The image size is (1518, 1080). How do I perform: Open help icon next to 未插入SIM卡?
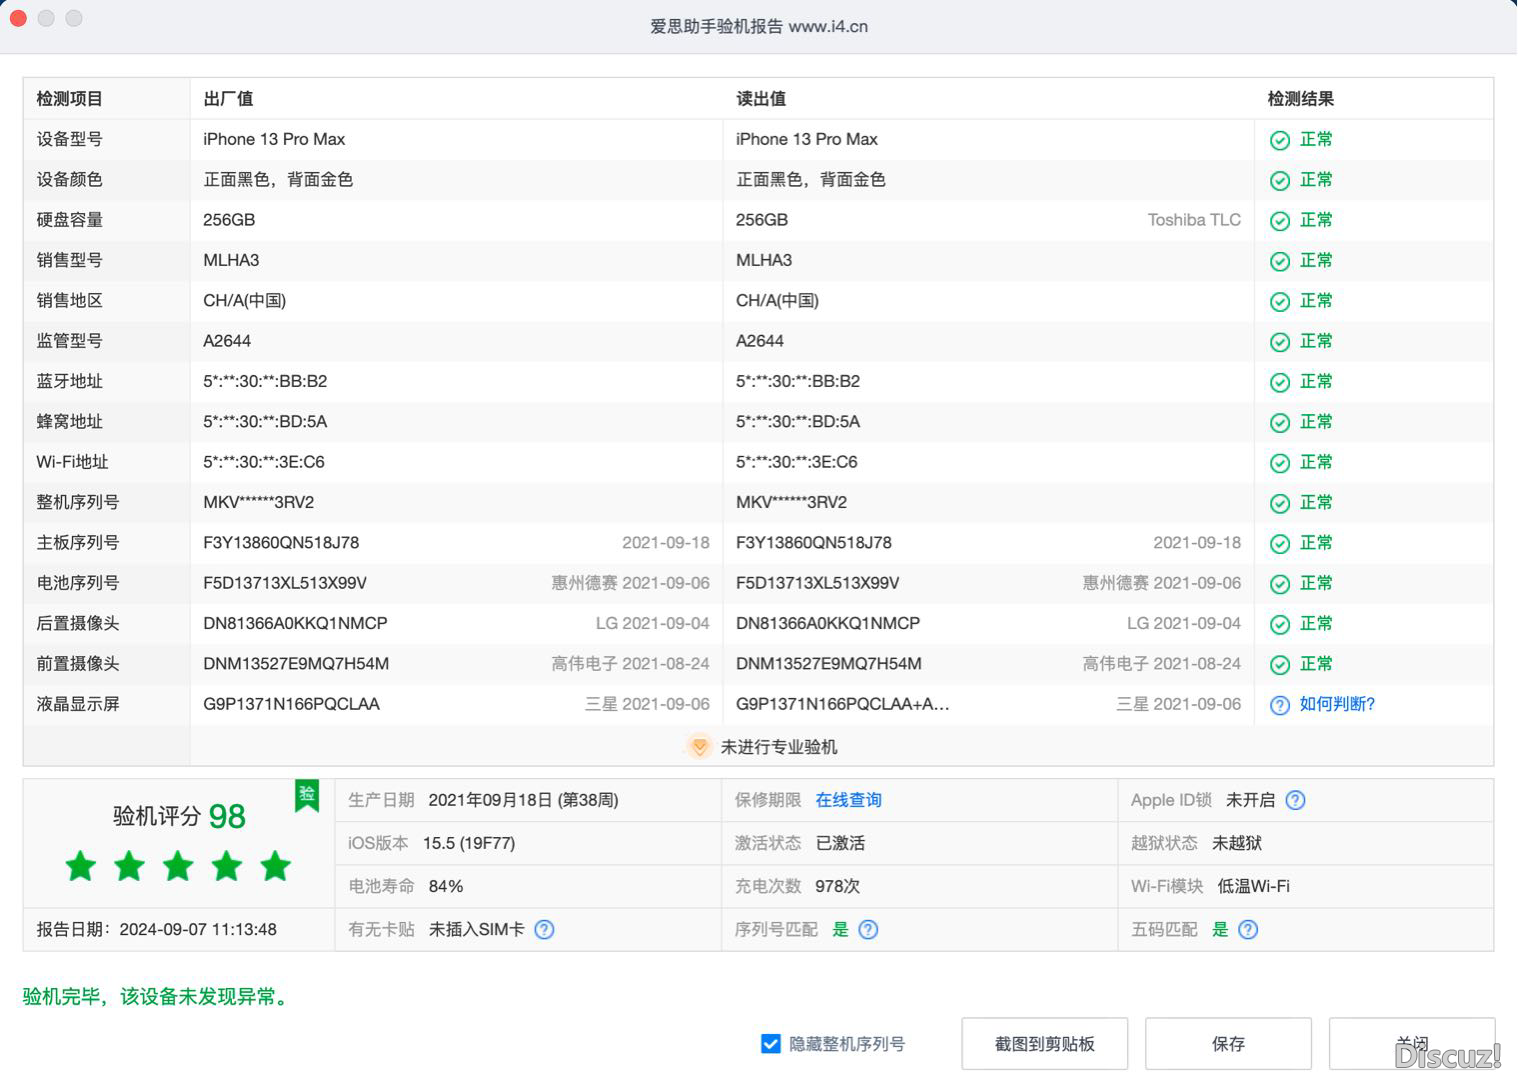(544, 930)
